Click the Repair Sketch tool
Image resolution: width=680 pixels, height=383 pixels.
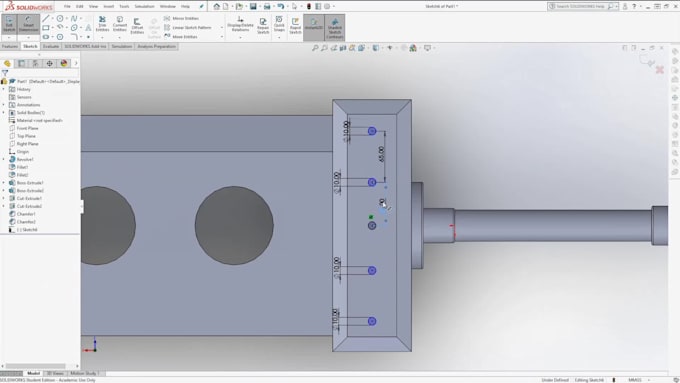[263, 26]
